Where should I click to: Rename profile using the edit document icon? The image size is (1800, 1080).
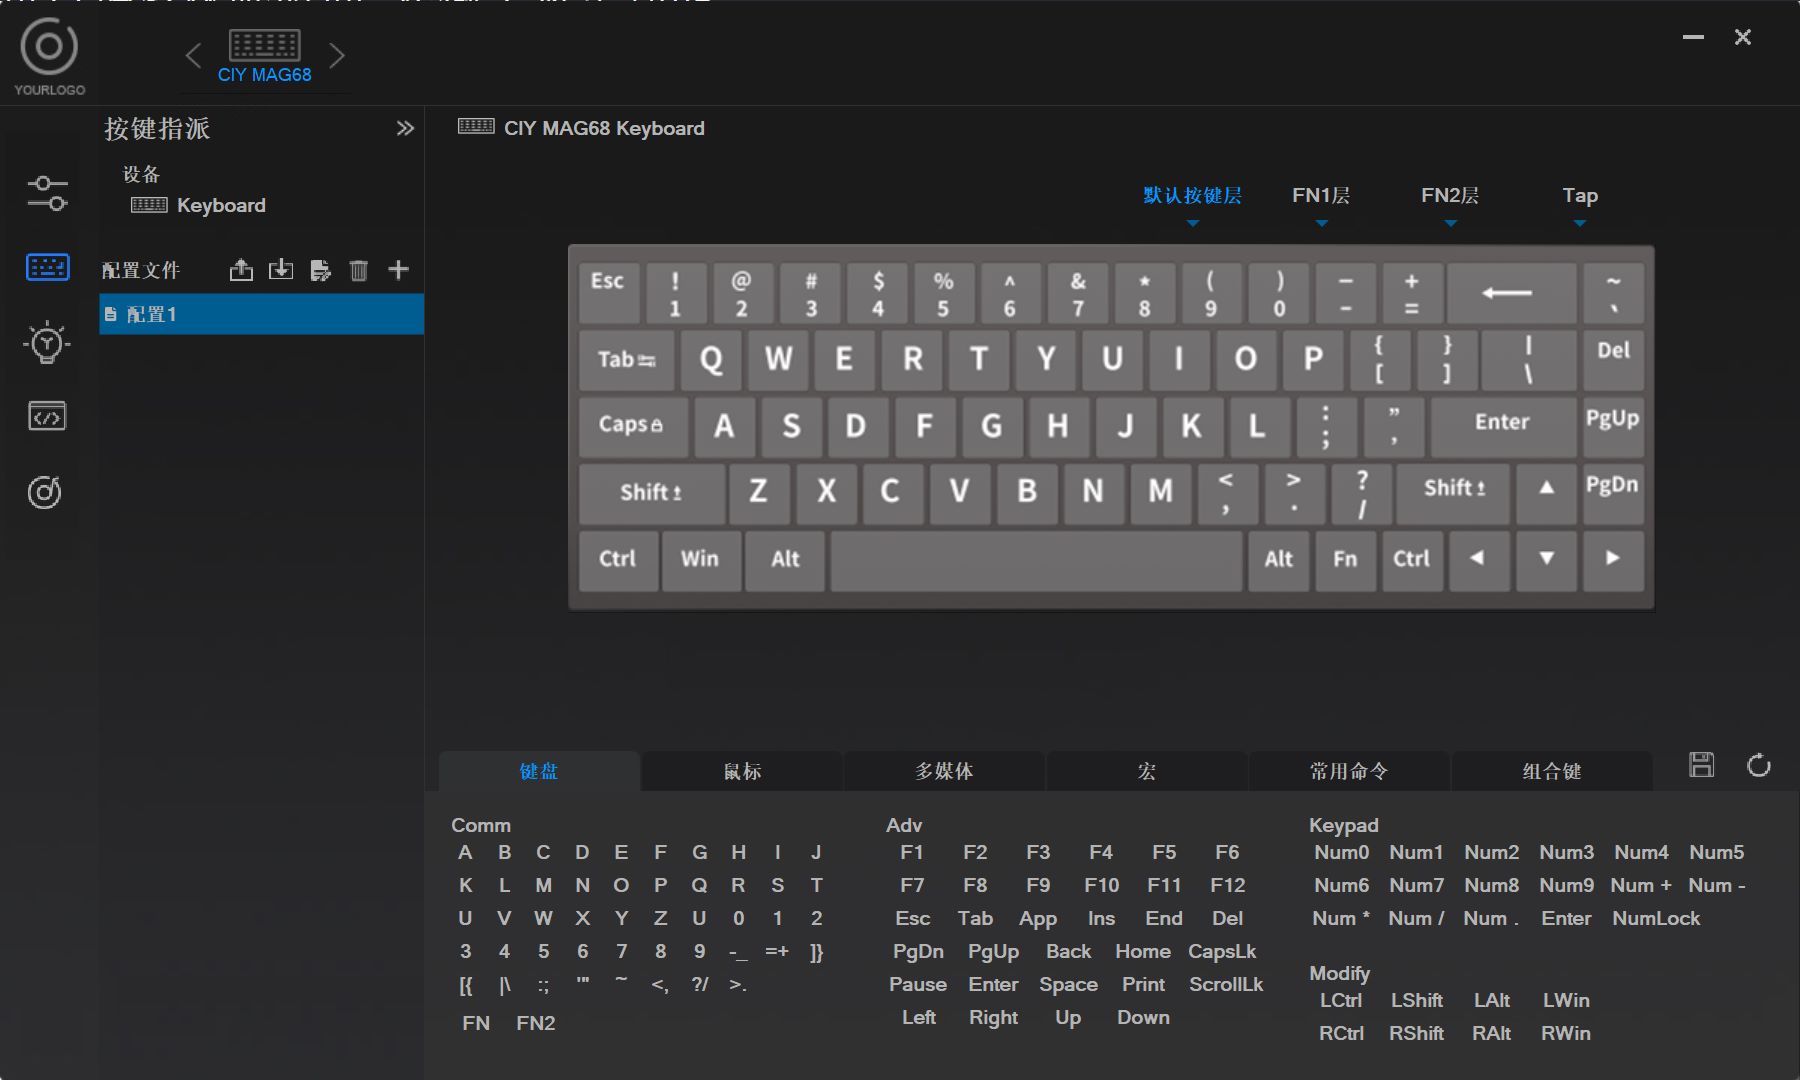(320, 270)
